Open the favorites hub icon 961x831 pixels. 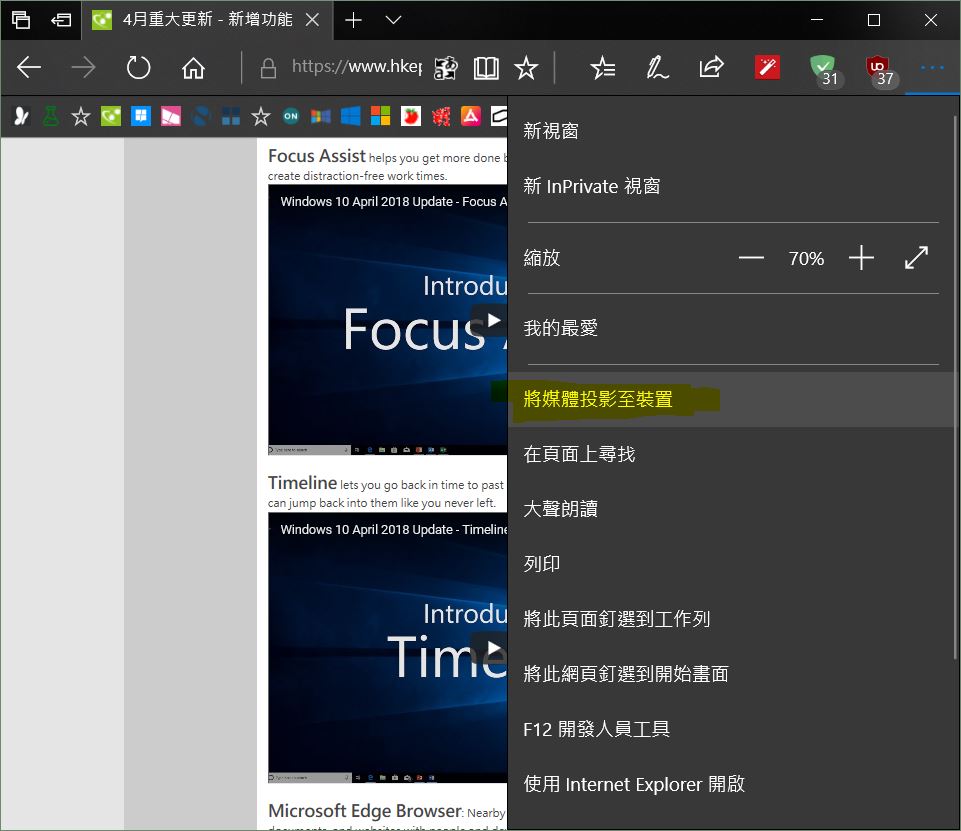click(x=603, y=67)
